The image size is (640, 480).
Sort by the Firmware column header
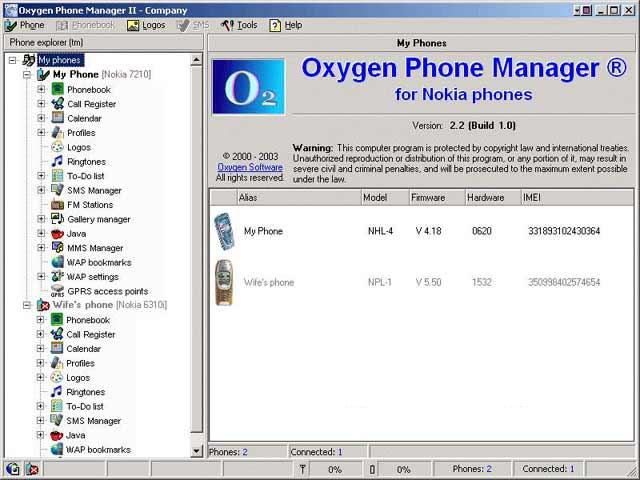click(x=437, y=198)
